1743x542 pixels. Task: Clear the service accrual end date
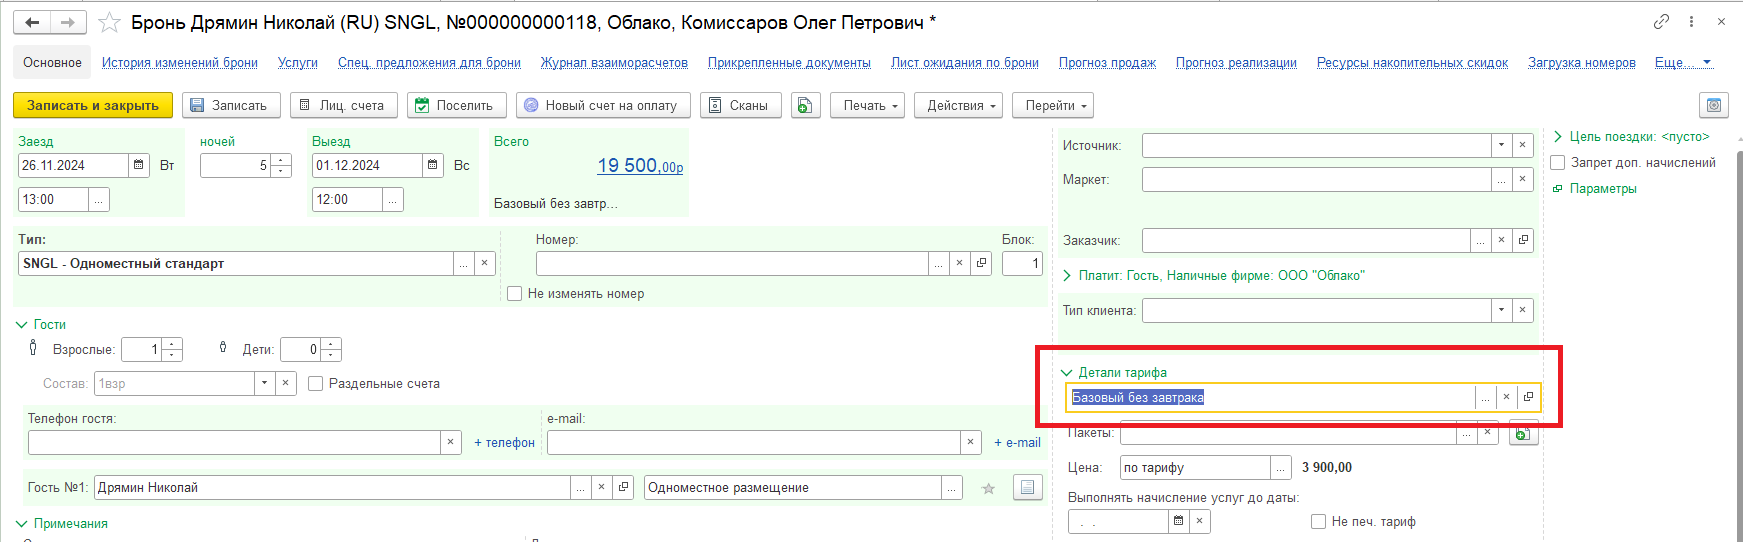pyautogui.click(x=1200, y=521)
